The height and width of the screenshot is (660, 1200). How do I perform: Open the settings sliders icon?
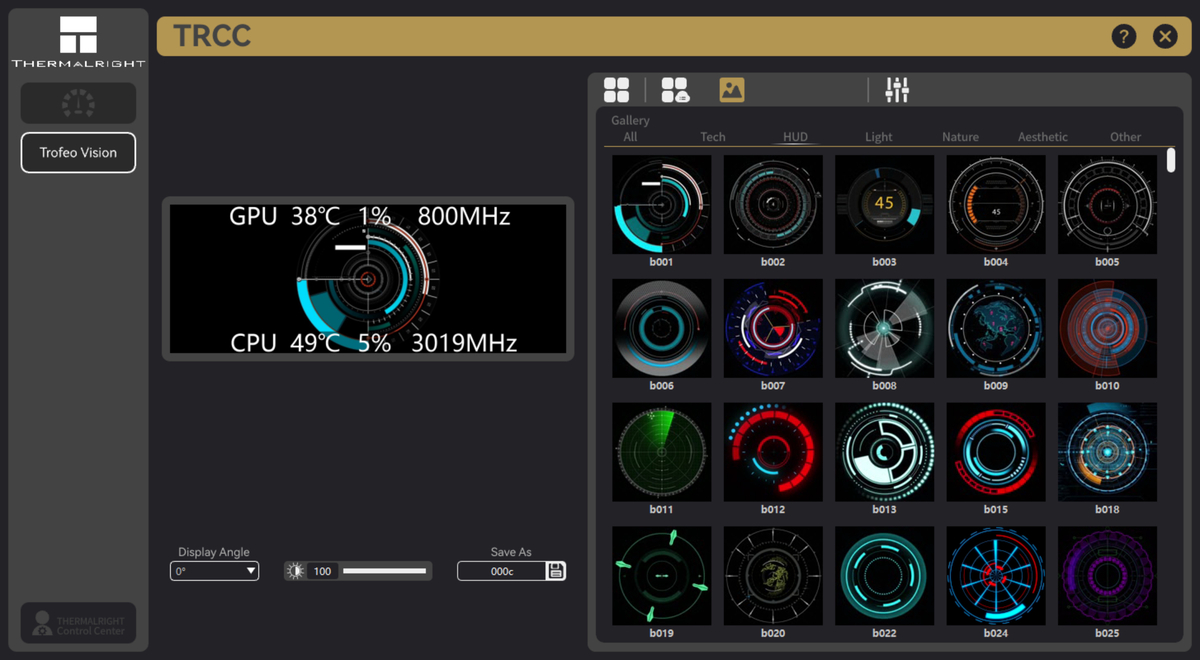(897, 90)
